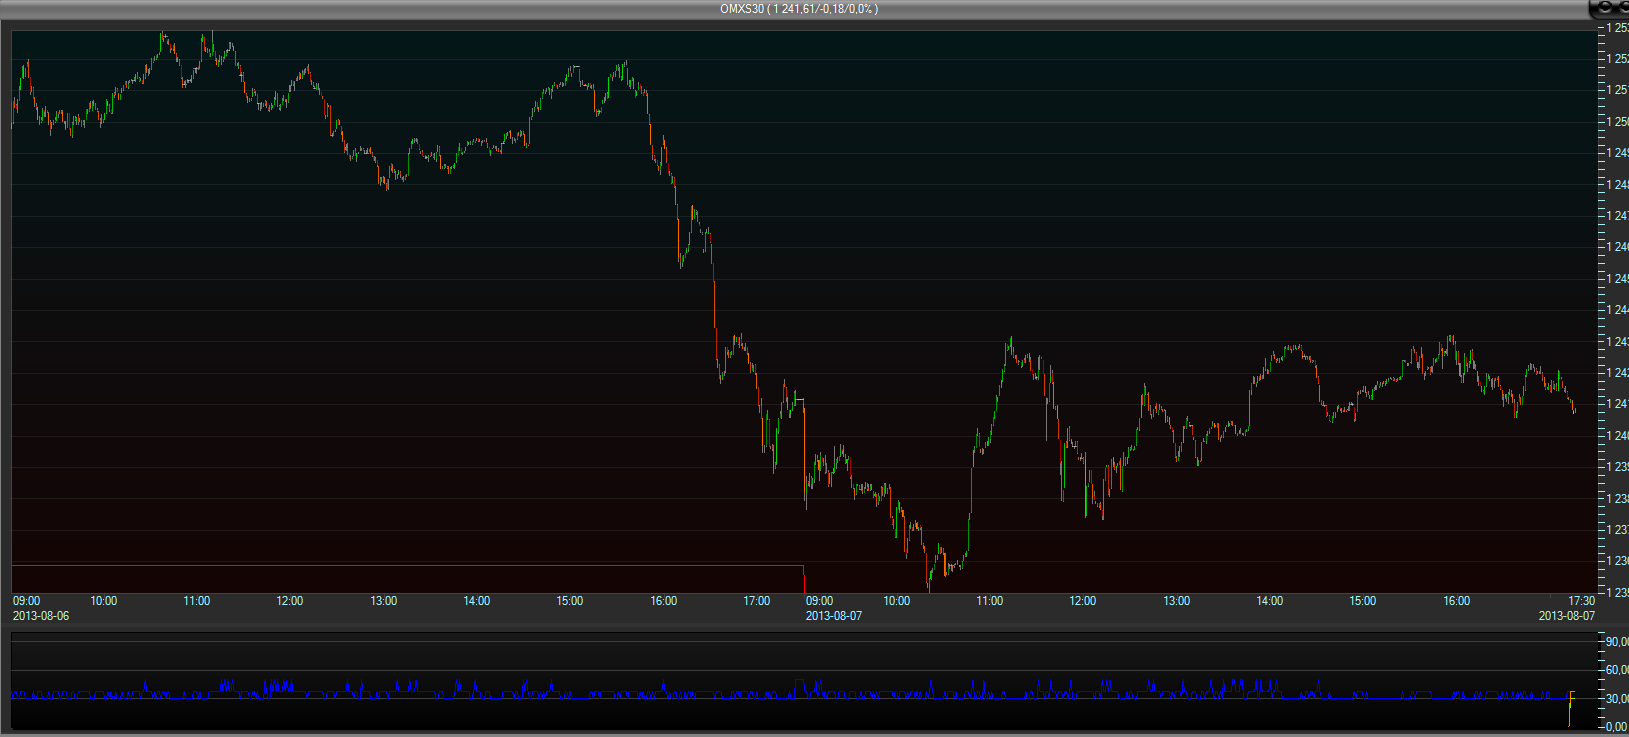Click the divider between price chart and indicator

point(800,628)
